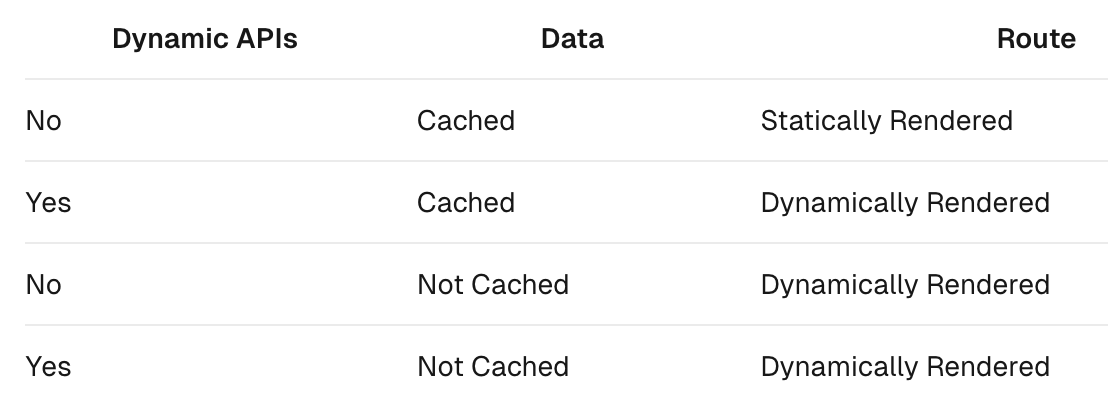The image size is (1108, 408).
Task: Select the No cell in the Not Cached row
Action: click(x=43, y=285)
